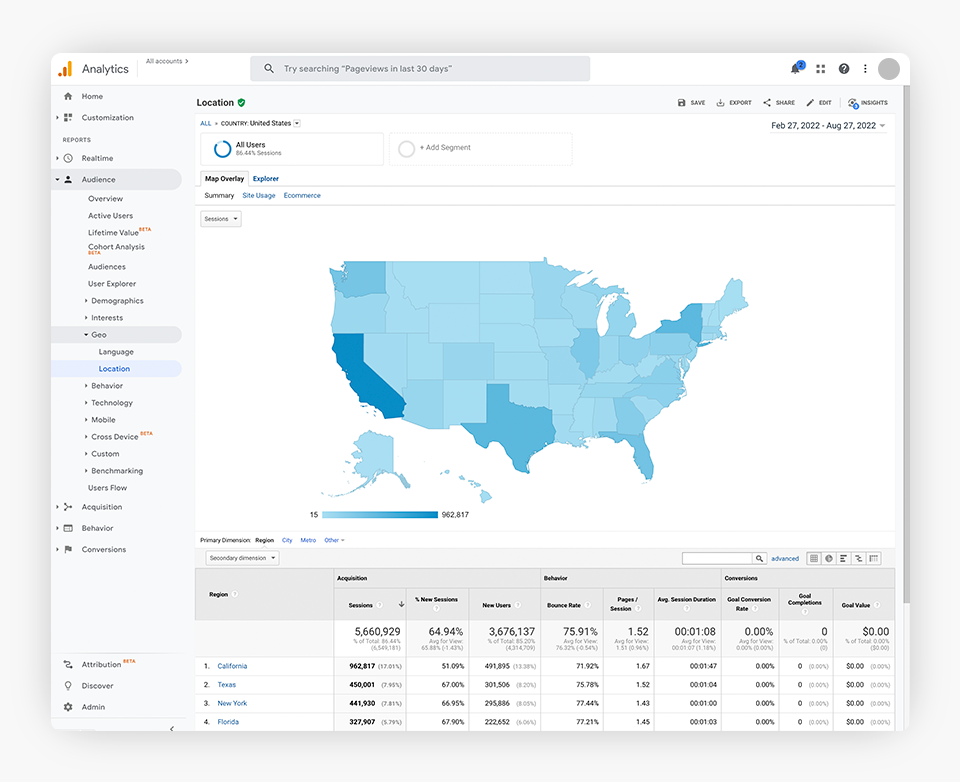960x782 pixels.
Task: Open Insights panel
Action: [x=867, y=103]
